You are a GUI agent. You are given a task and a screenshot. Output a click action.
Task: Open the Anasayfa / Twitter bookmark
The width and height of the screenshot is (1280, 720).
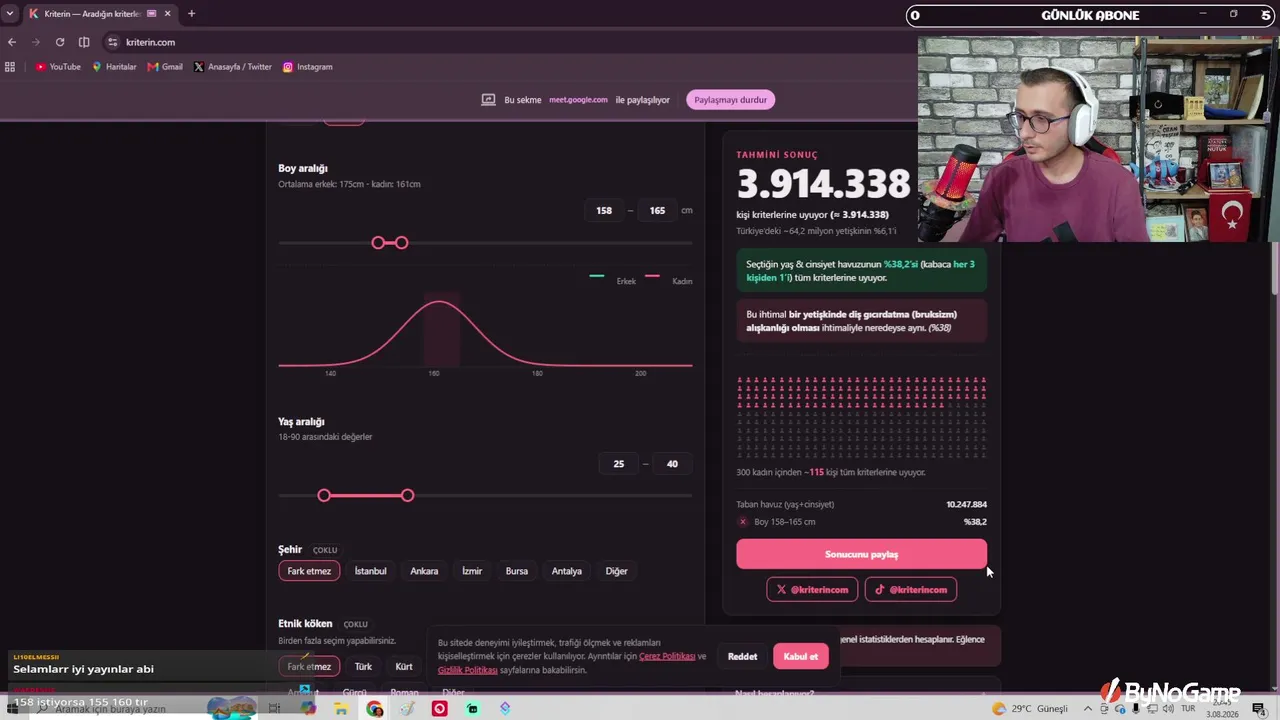[232, 67]
